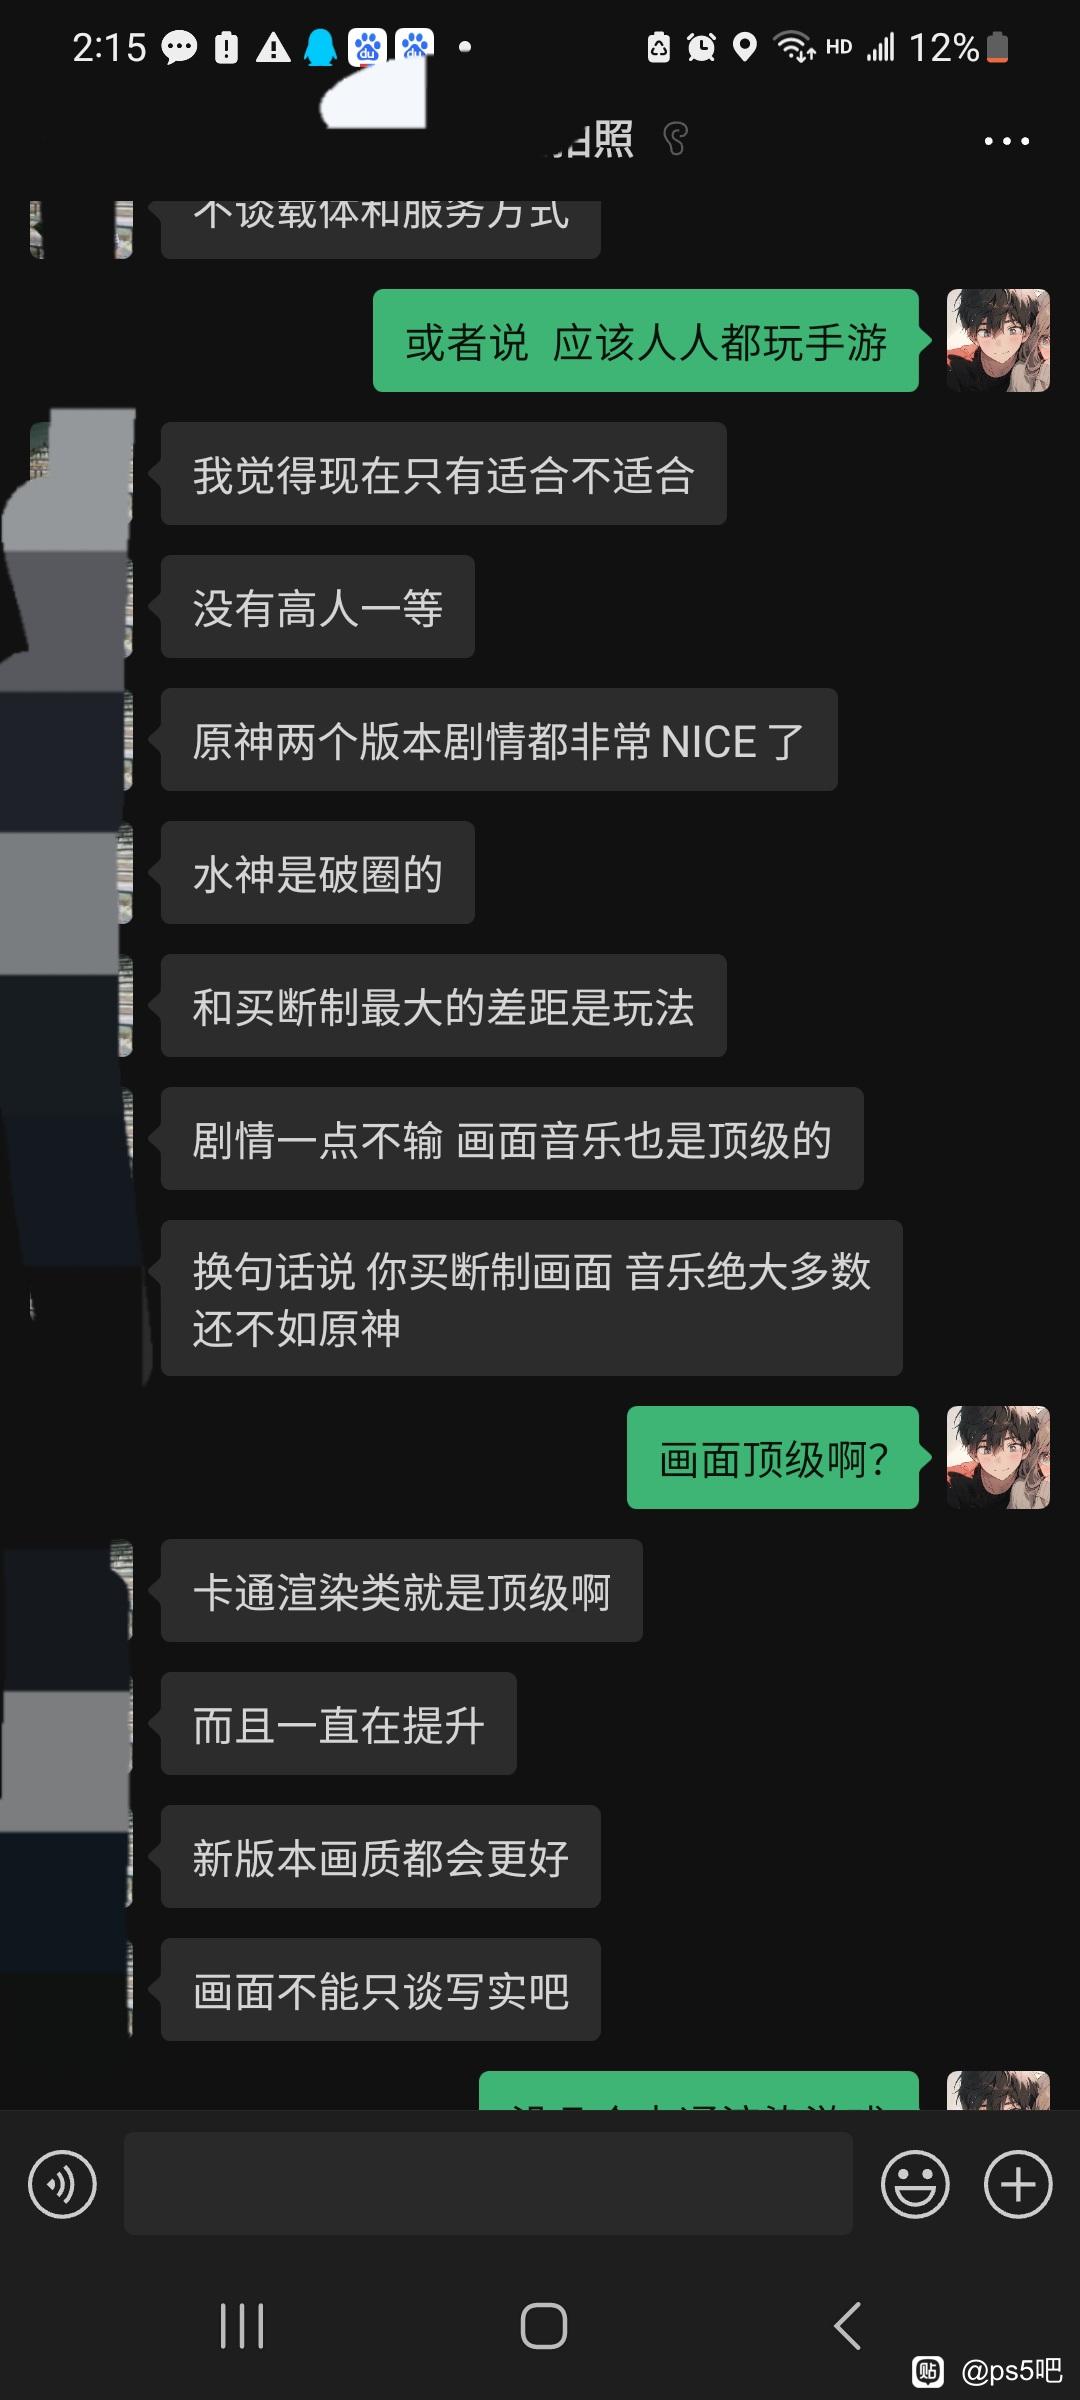Image resolution: width=1080 pixels, height=2400 pixels.
Task: Open the emoji smiley picker
Action: pos(914,2184)
